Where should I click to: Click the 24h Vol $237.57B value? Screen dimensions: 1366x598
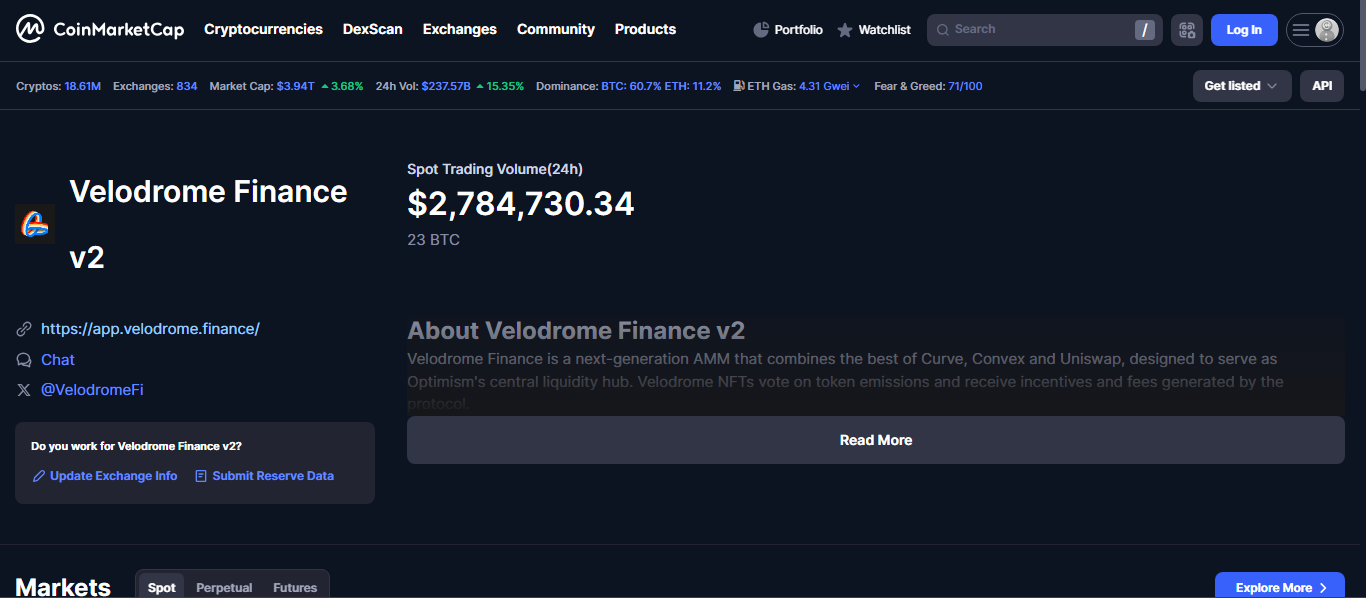446,86
